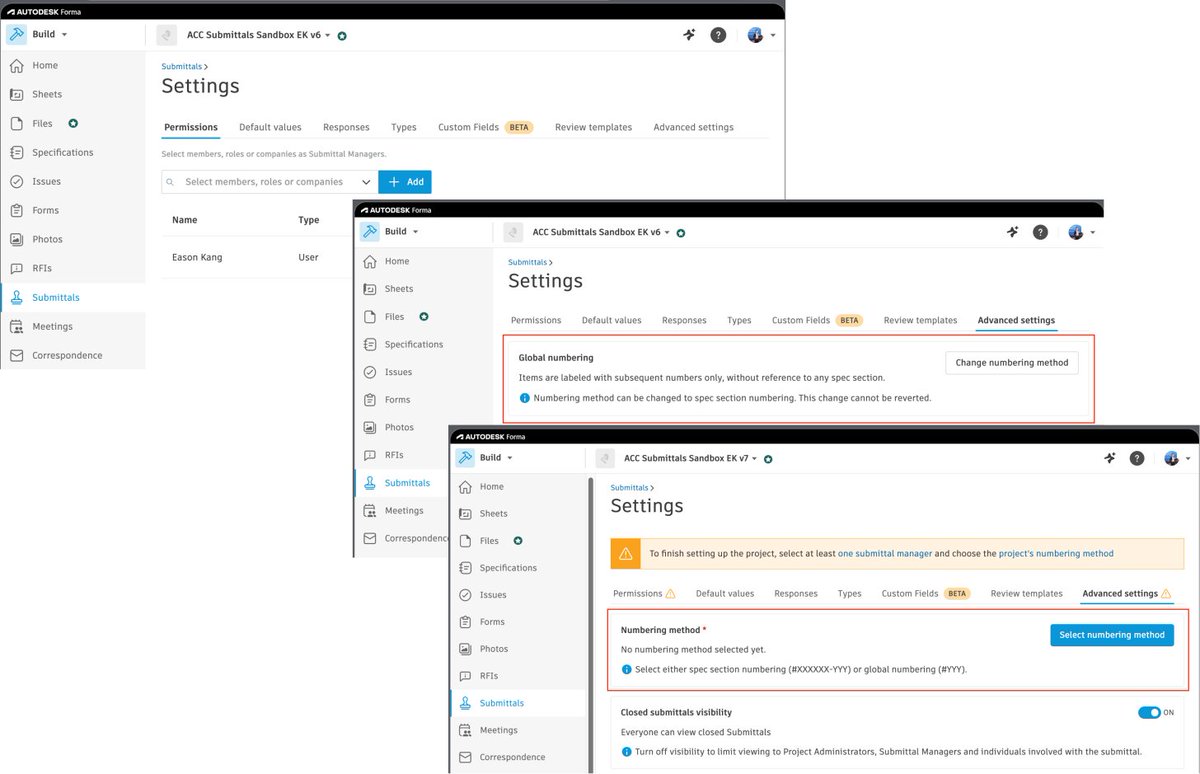This screenshot has width=1200, height=774.
Task: Open Meetings in the front v7 window sidebar
Action: click(499, 730)
